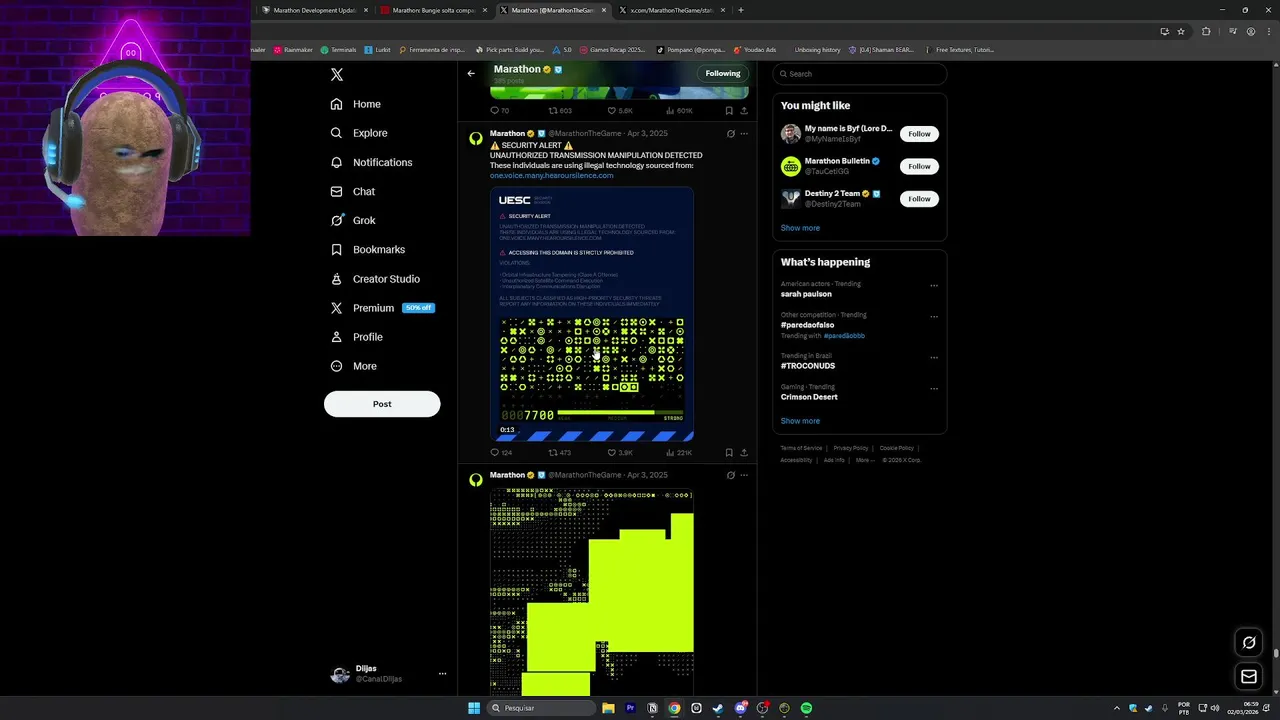Follow Destiny 2 Team
This screenshot has width=1280, height=720.
919,199
